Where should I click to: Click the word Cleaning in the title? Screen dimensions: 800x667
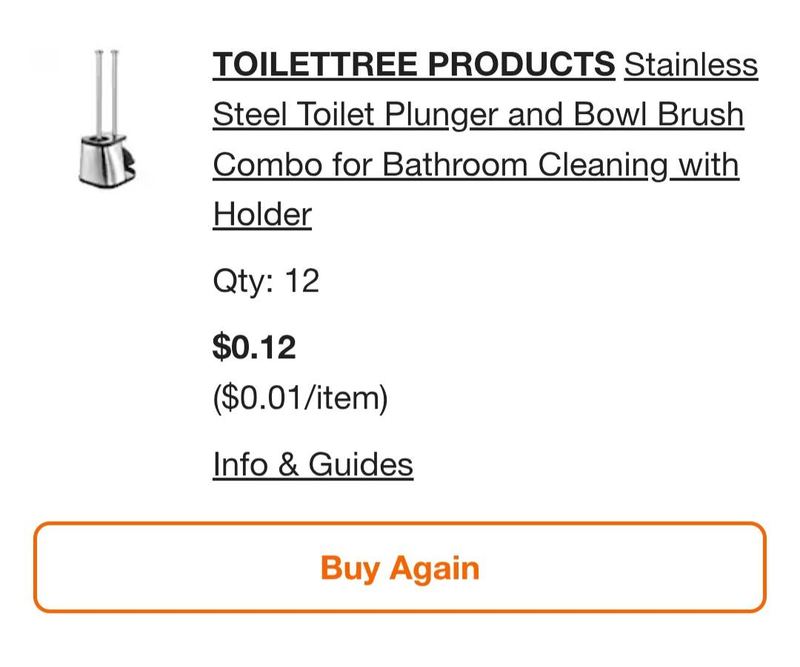tap(603, 166)
